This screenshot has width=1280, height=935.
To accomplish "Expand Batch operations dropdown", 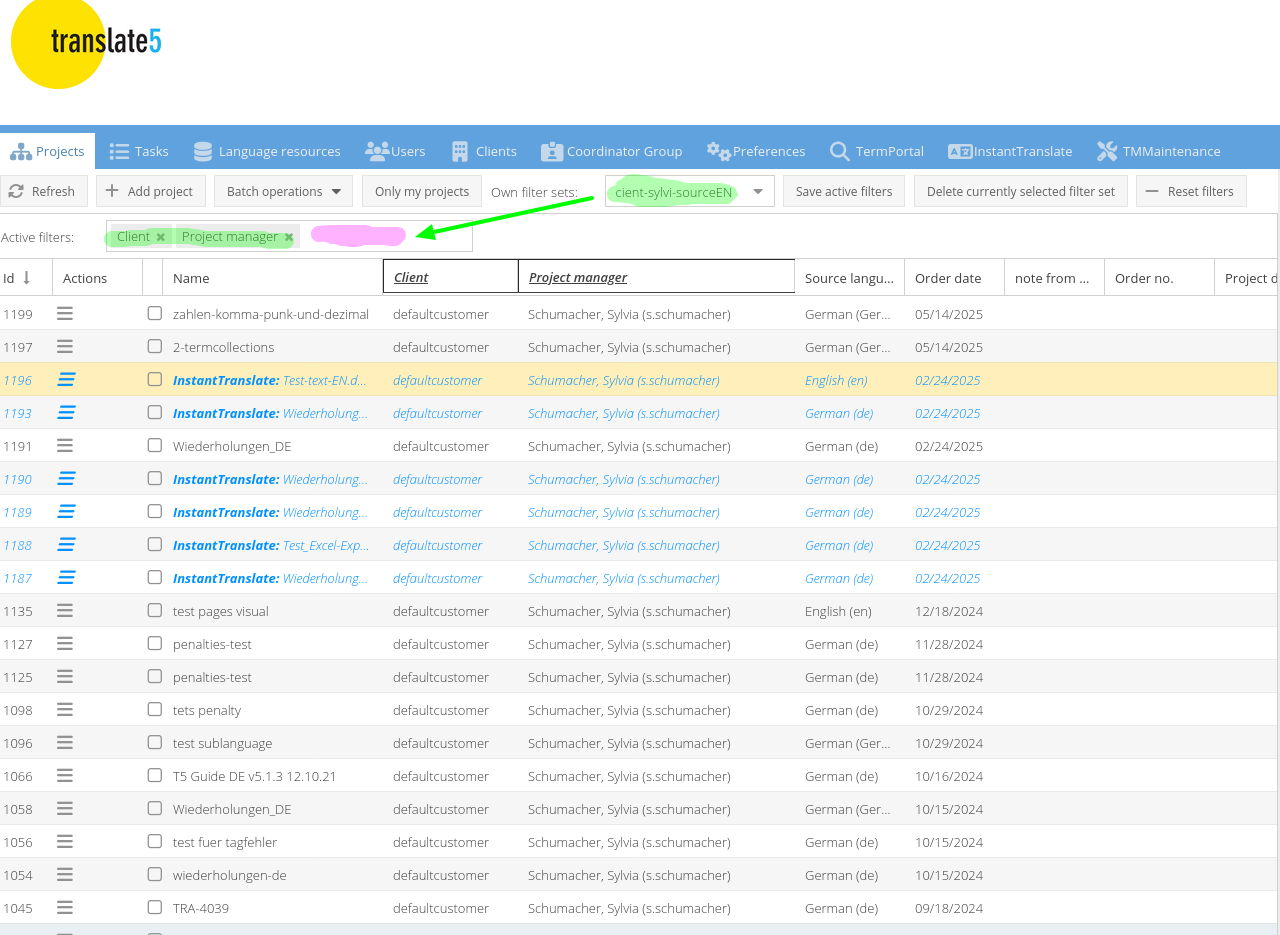I will (x=283, y=191).
